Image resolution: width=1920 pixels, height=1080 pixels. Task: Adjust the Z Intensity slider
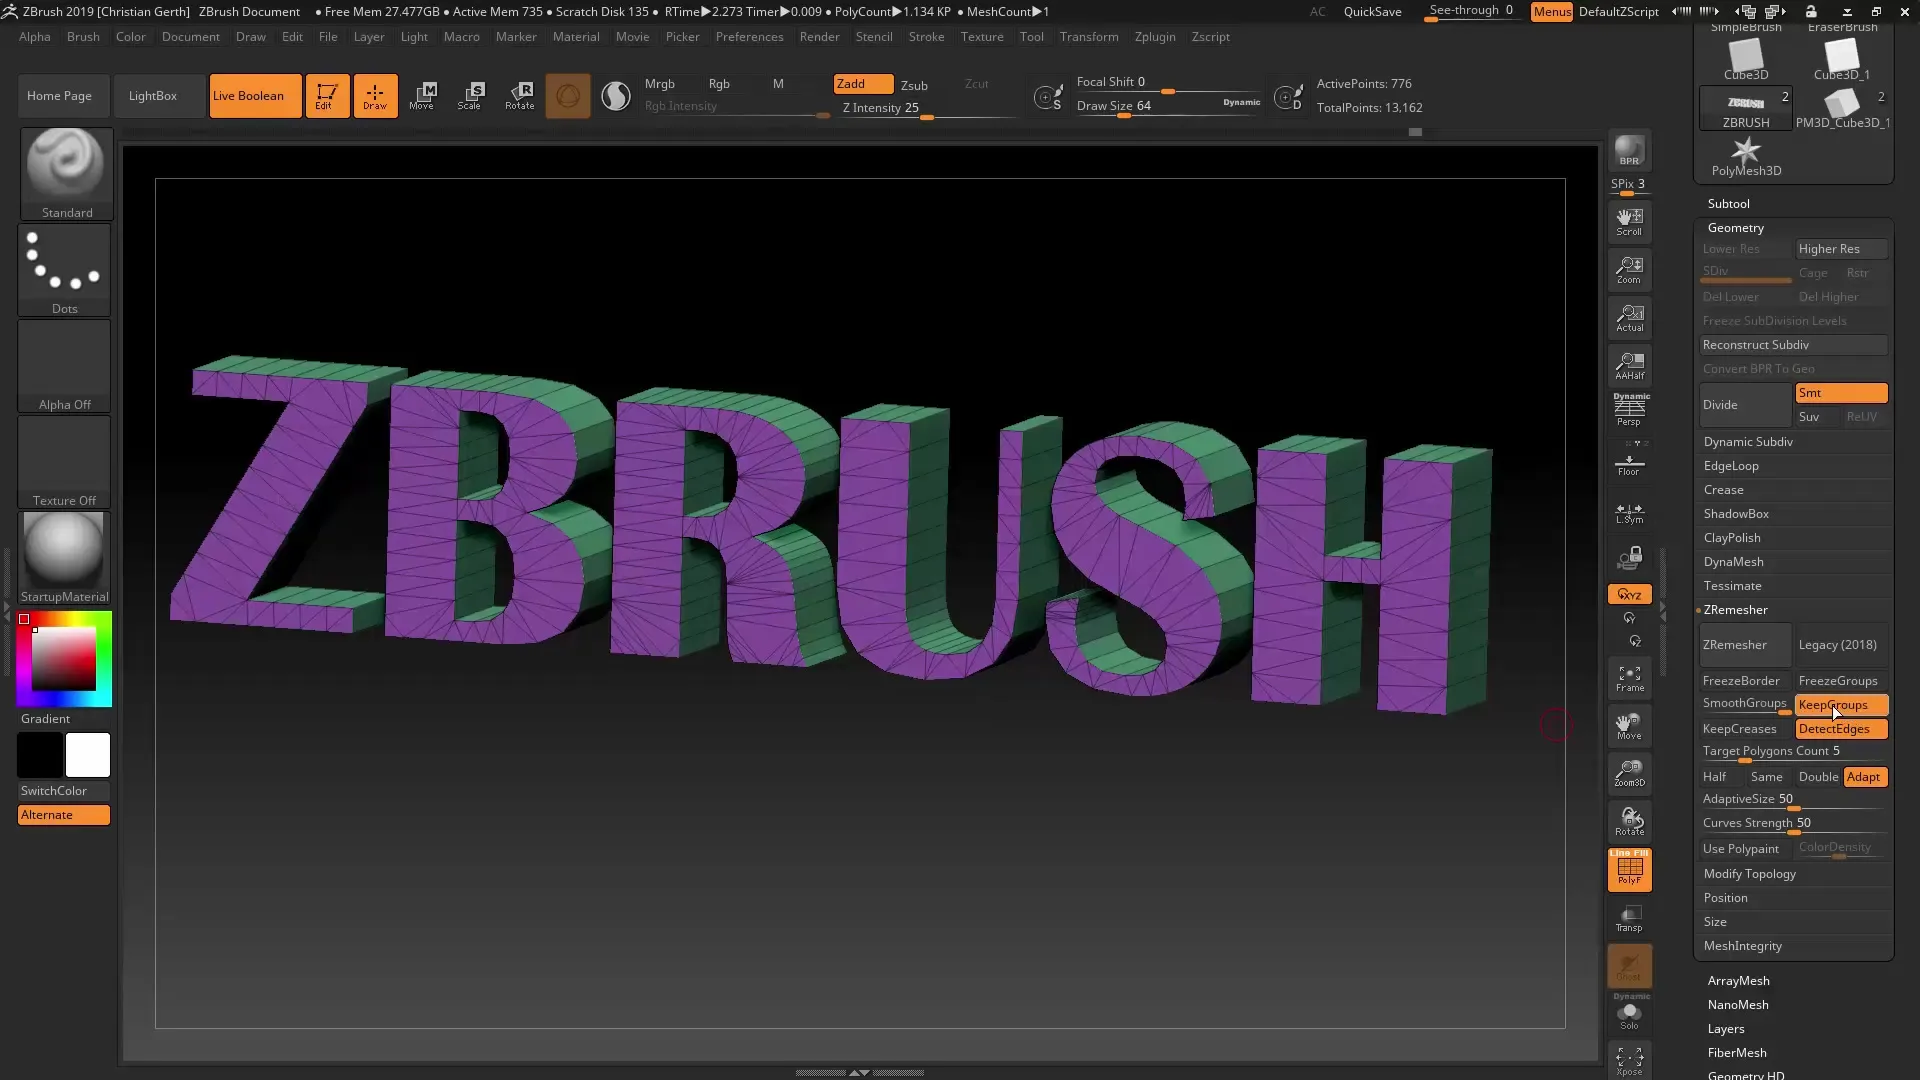pos(928,109)
